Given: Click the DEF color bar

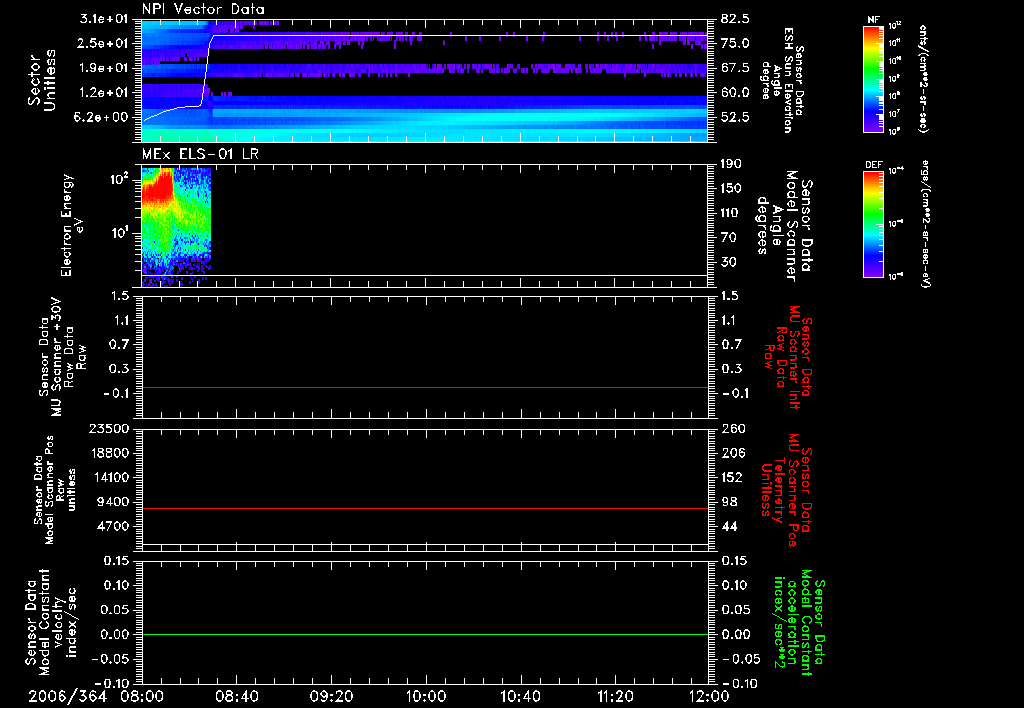Looking at the screenshot, I should (x=873, y=224).
